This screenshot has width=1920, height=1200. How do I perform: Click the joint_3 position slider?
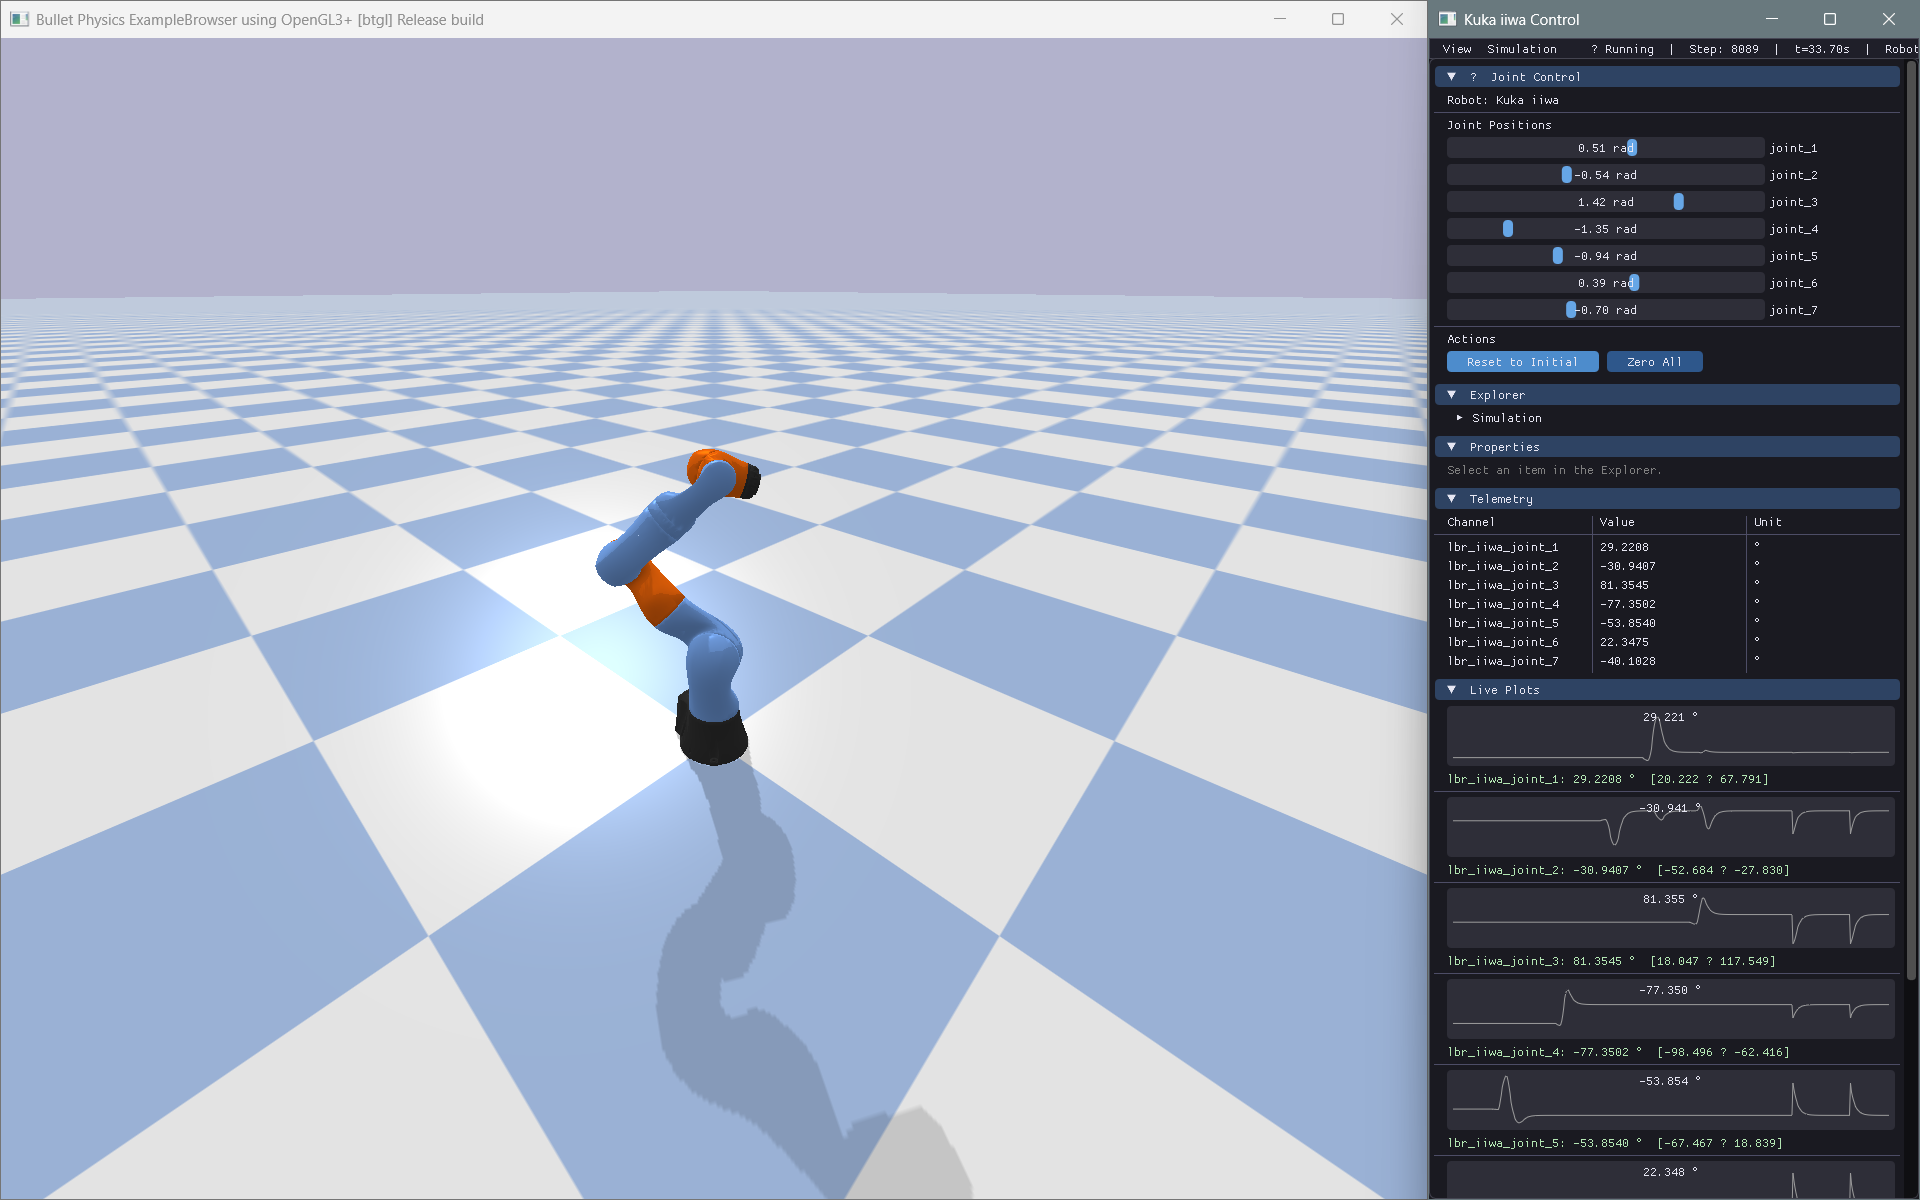click(x=1605, y=202)
